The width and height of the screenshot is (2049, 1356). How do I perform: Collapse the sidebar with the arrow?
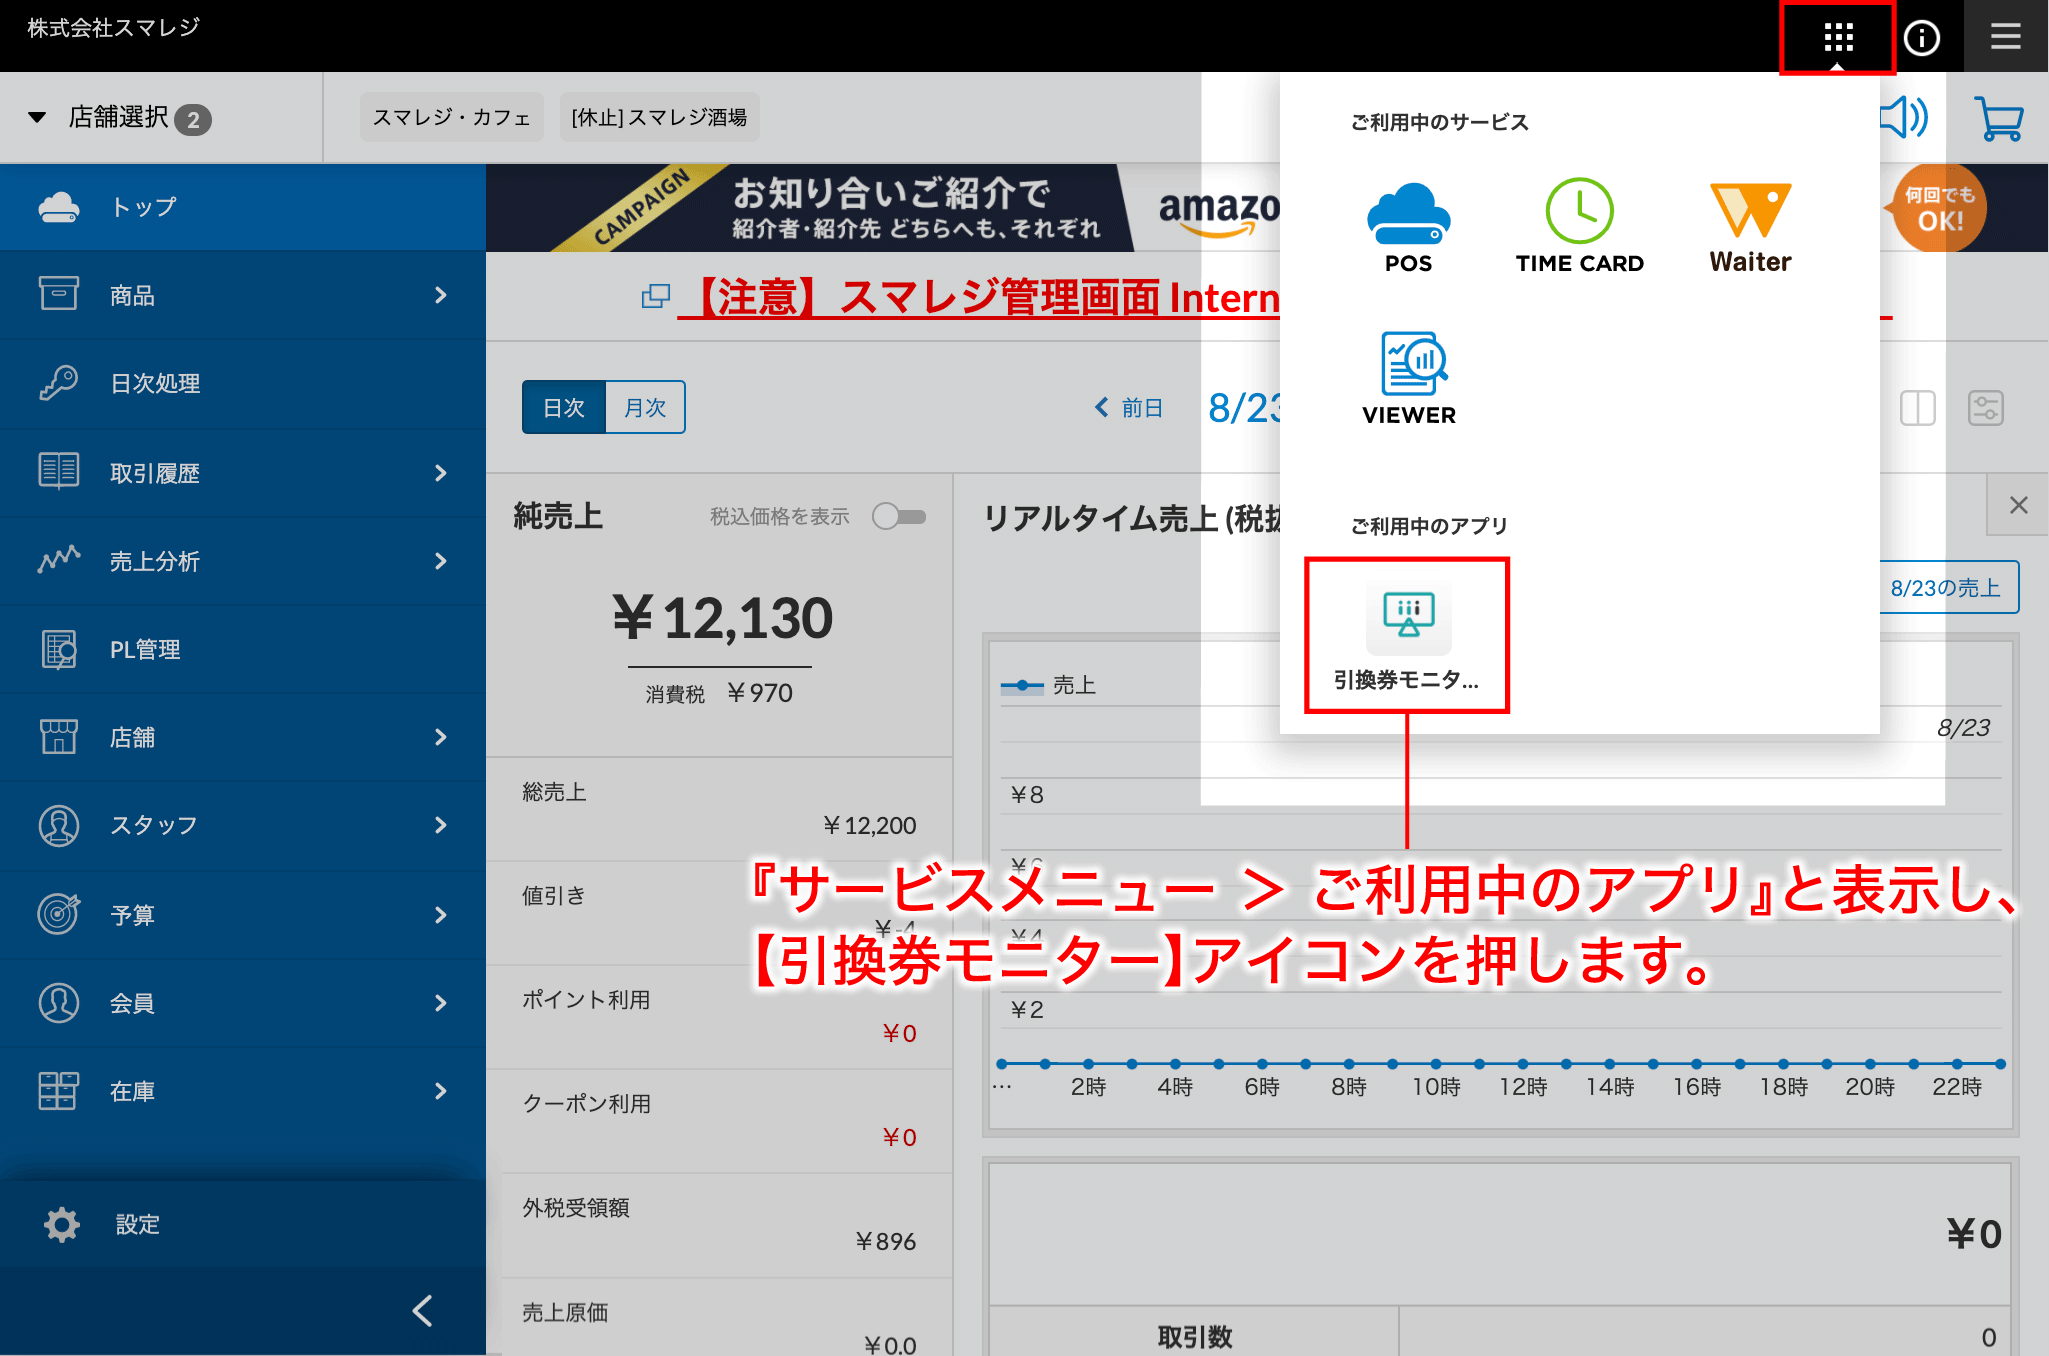[423, 1311]
